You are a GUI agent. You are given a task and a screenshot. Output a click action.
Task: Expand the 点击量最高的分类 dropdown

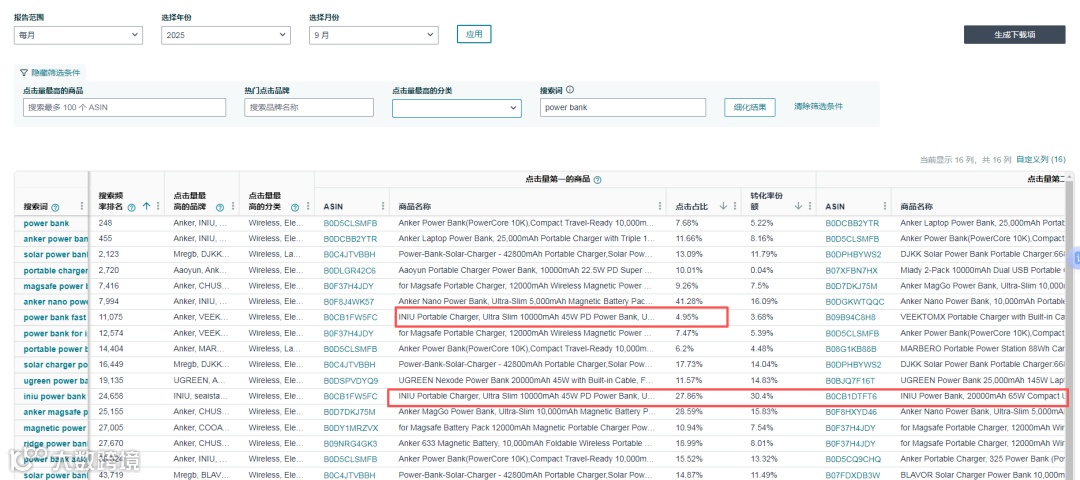click(x=457, y=107)
